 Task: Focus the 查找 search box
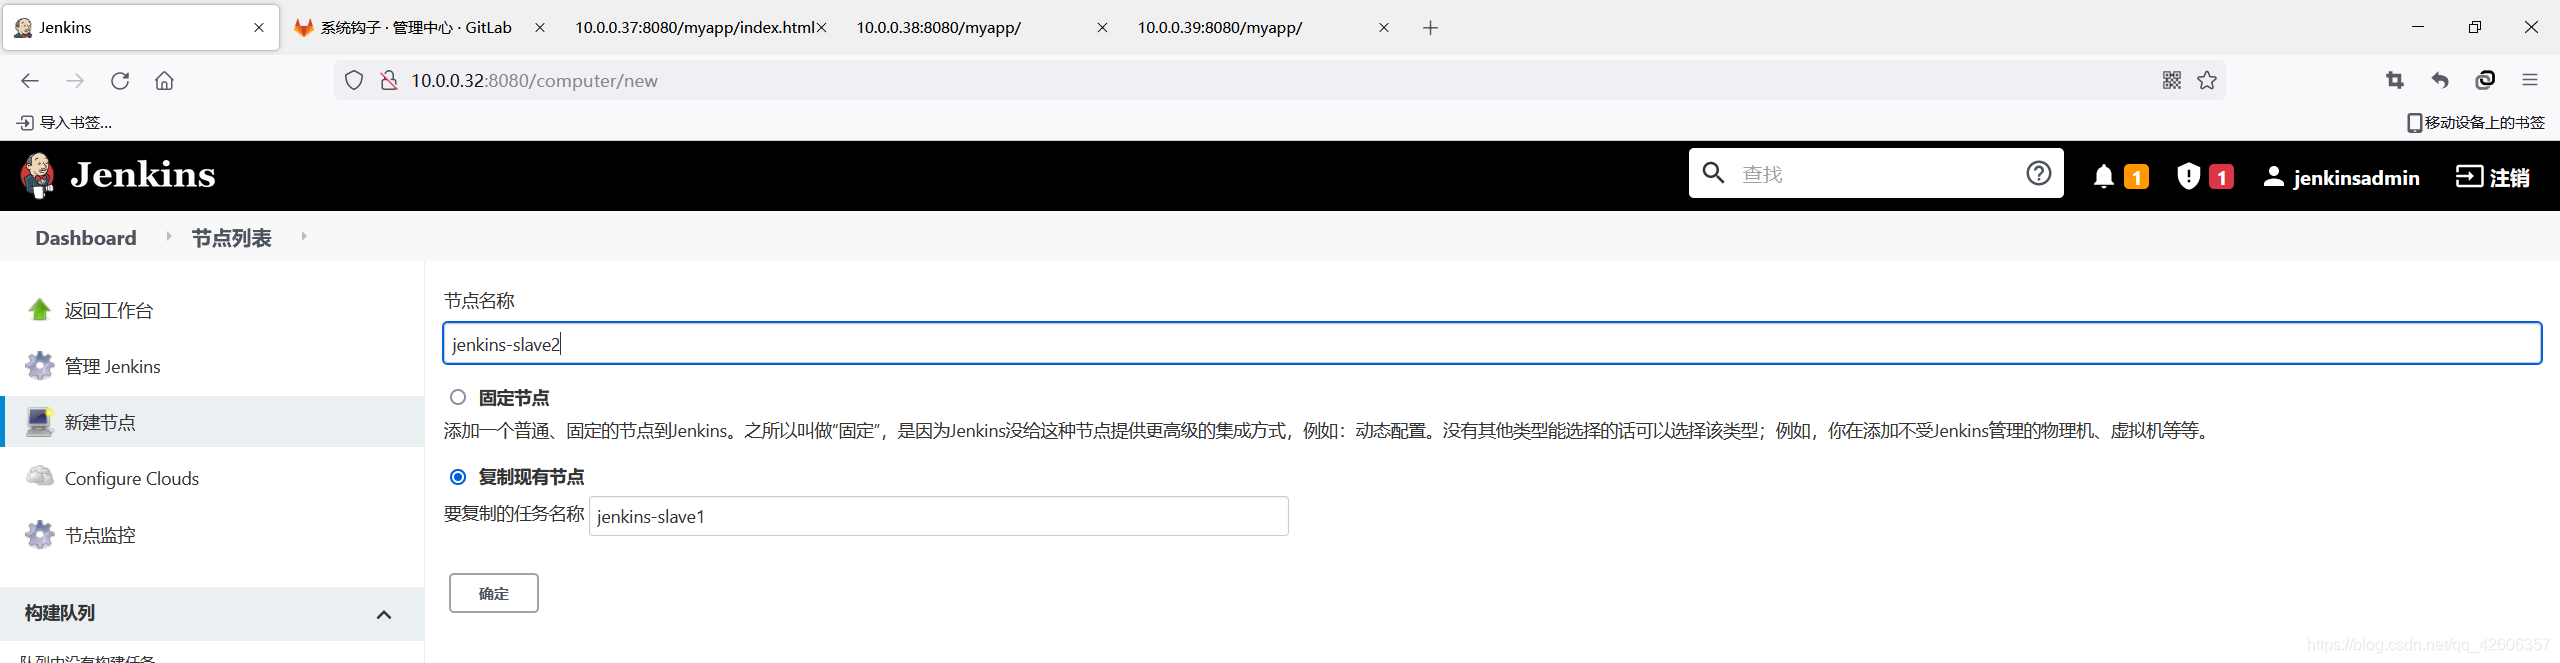coord(1876,174)
